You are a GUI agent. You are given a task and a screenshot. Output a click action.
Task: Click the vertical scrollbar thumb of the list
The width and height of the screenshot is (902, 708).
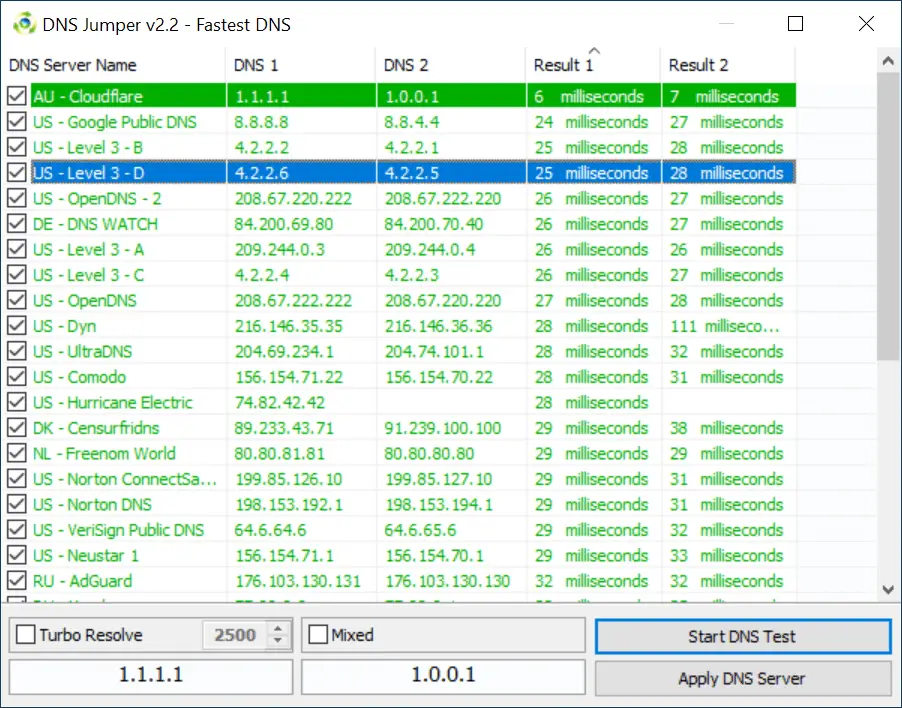click(888, 216)
